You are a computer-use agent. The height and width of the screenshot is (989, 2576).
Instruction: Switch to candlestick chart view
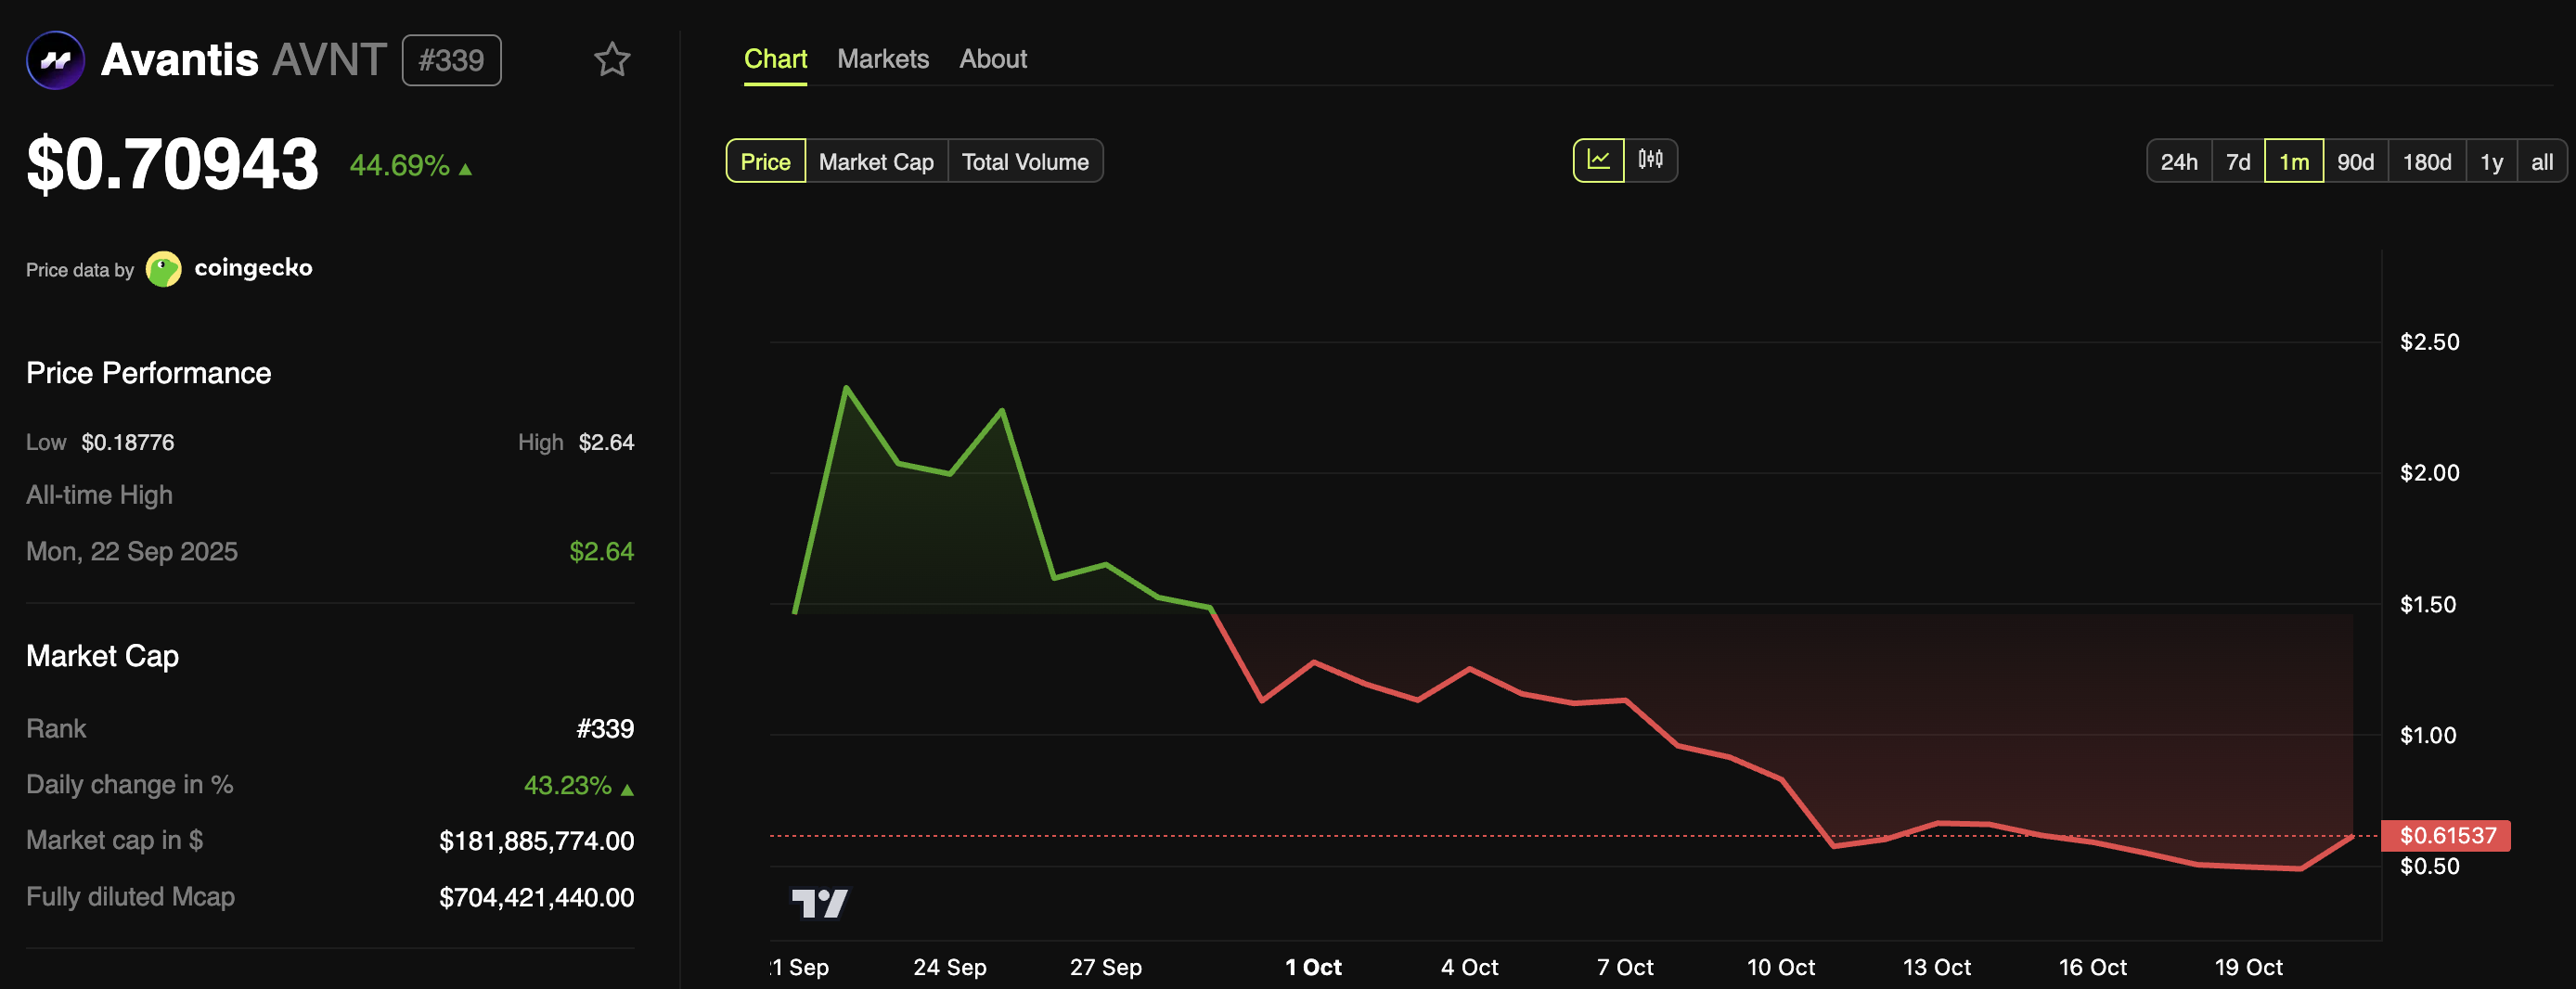click(x=1650, y=160)
